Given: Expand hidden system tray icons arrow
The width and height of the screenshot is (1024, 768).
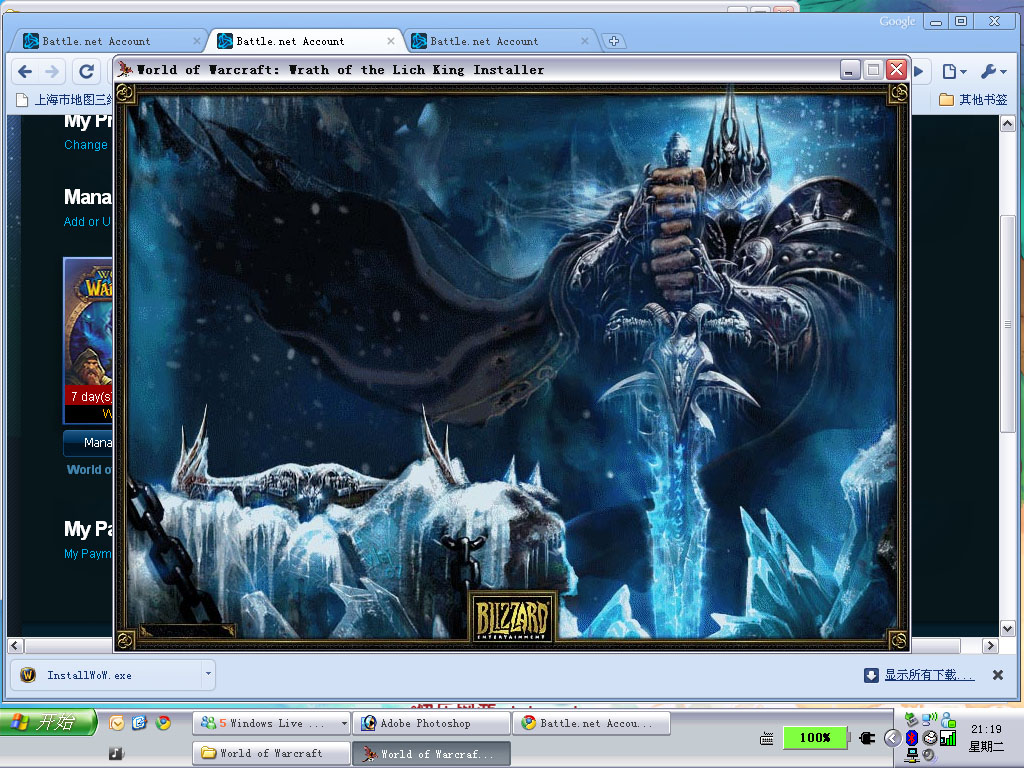Looking at the screenshot, I should (x=892, y=738).
